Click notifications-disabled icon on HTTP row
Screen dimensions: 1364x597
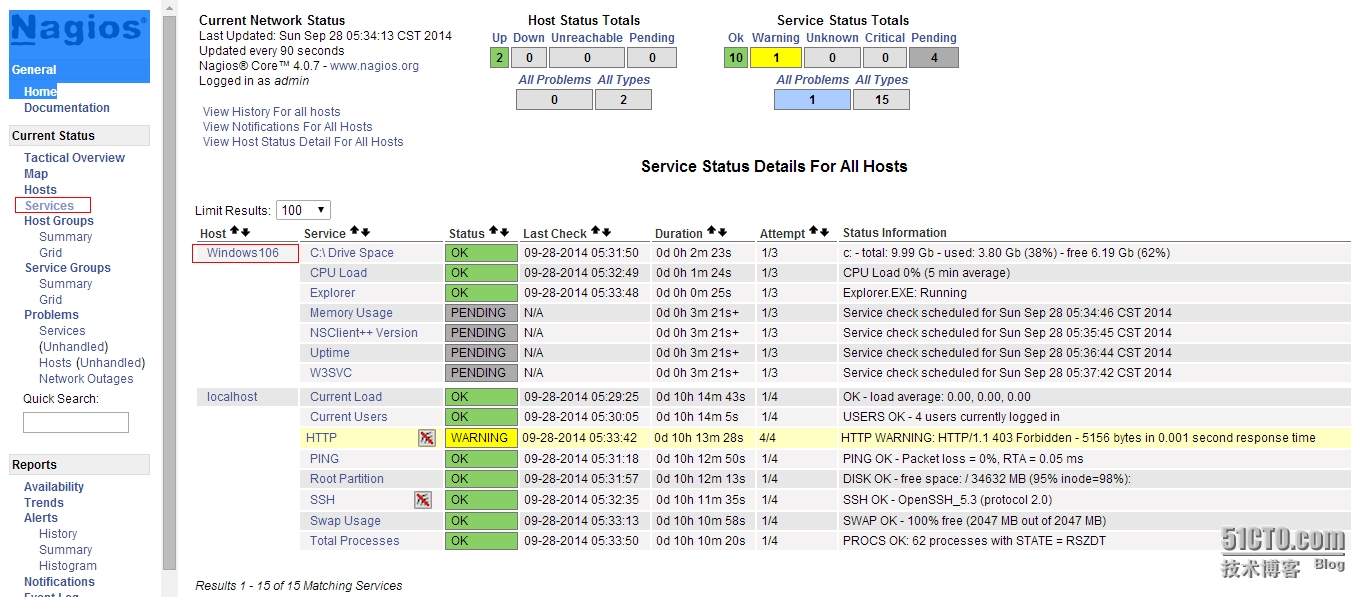tap(427, 437)
